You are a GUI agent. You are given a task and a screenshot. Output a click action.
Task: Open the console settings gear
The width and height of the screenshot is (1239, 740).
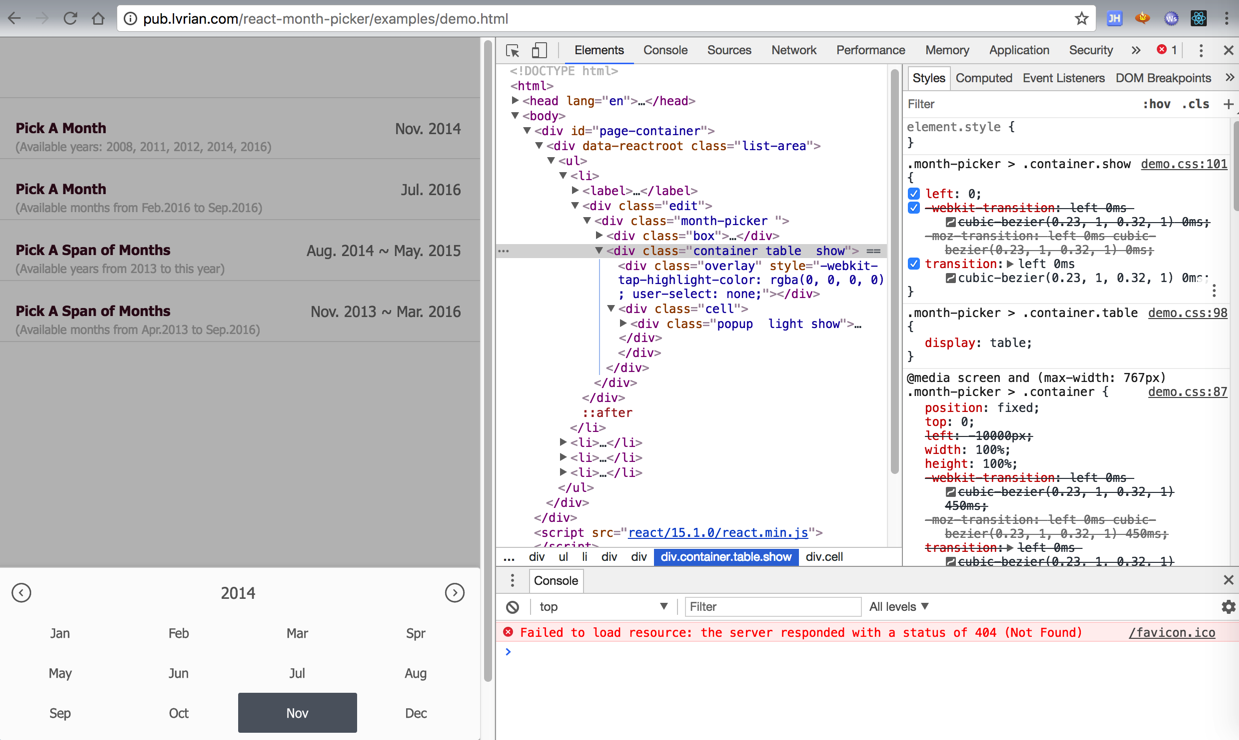click(x=1228, y=607)
